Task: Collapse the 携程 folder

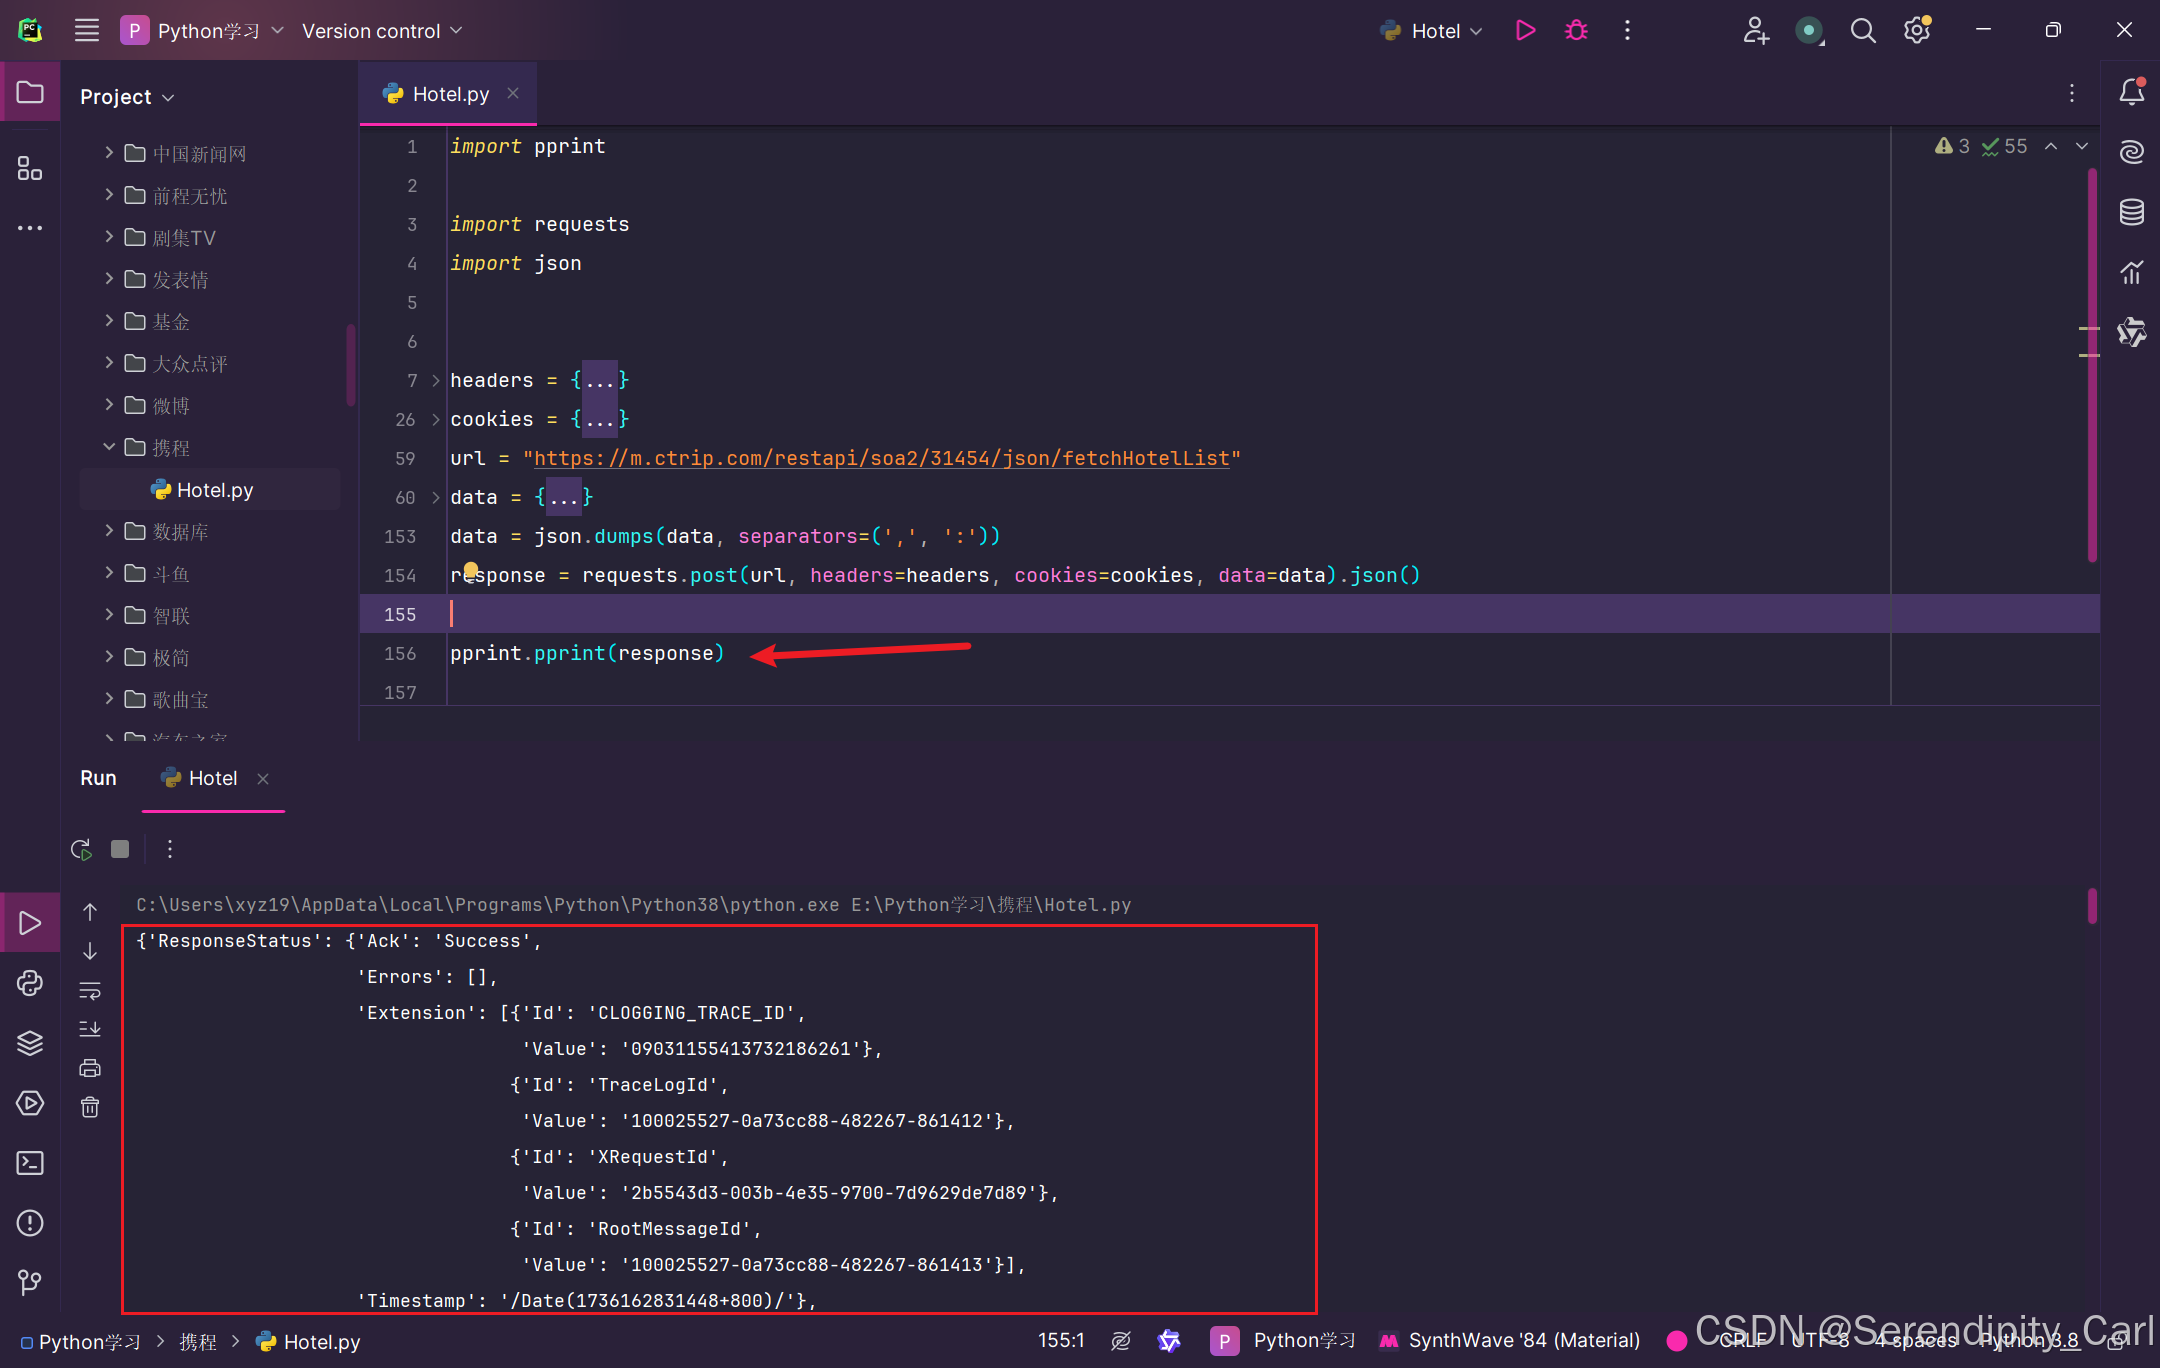Action: [109, 447]
